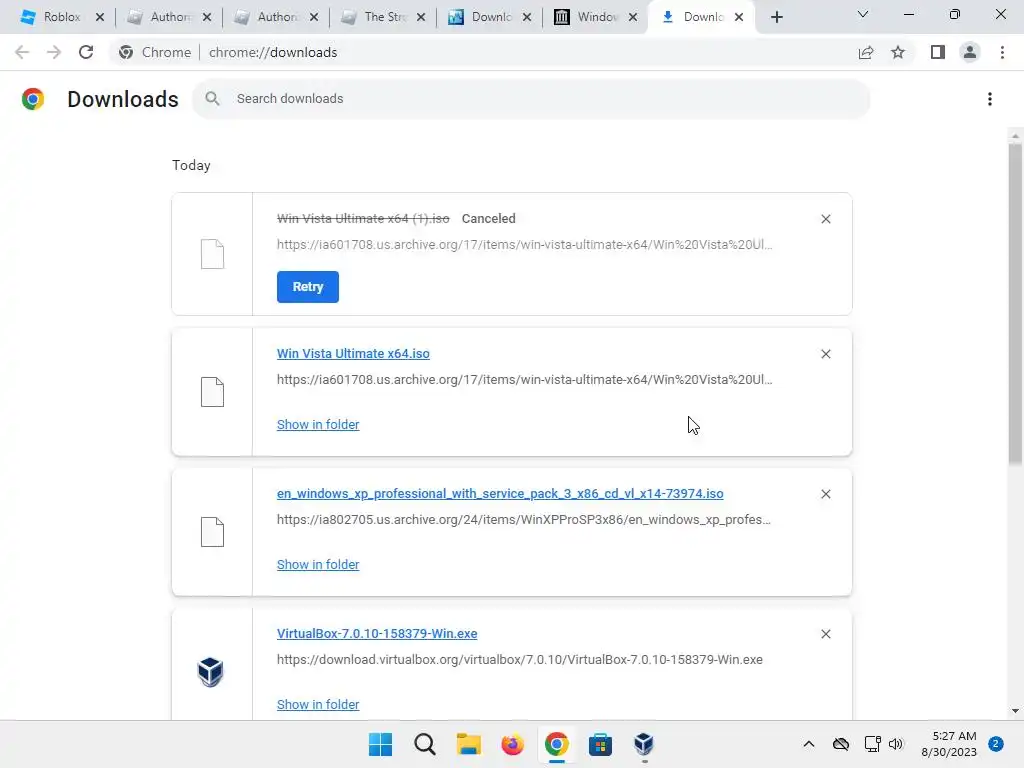Viewport: 1024px width, 768px height.
Task: Retry the canceled Win Vista download
Action: 308,287
